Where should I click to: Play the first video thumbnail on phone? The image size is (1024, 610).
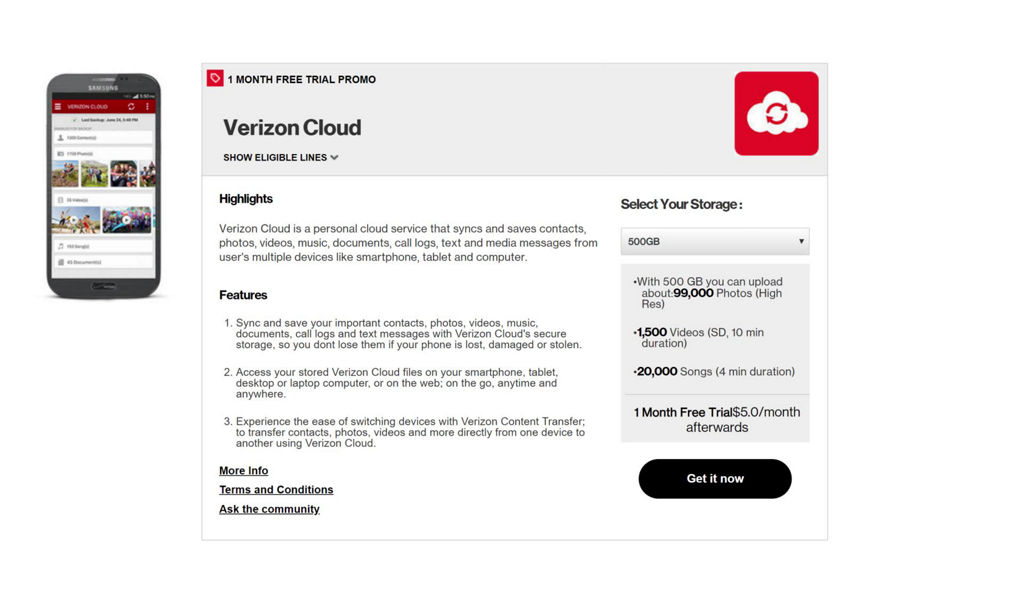75,220
